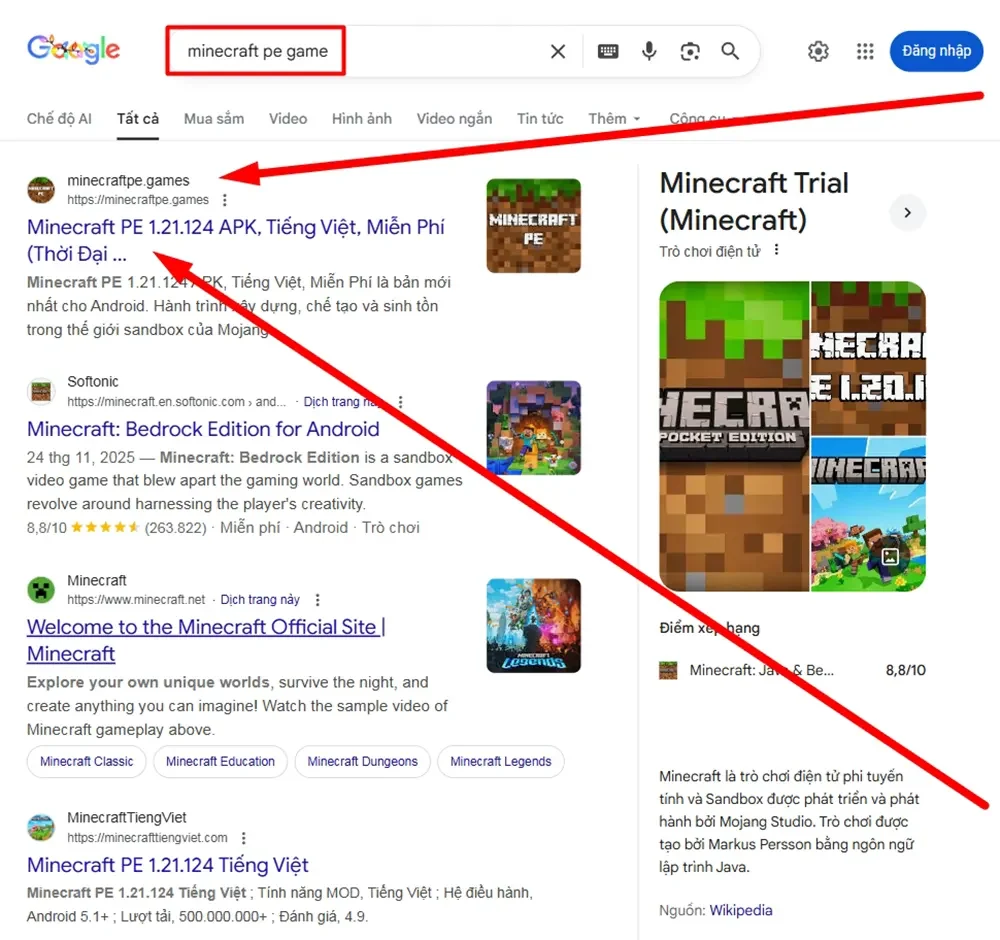Switch to Chế độ AI tab
Screen dimensions: 1000x940
tap(59, 119)
